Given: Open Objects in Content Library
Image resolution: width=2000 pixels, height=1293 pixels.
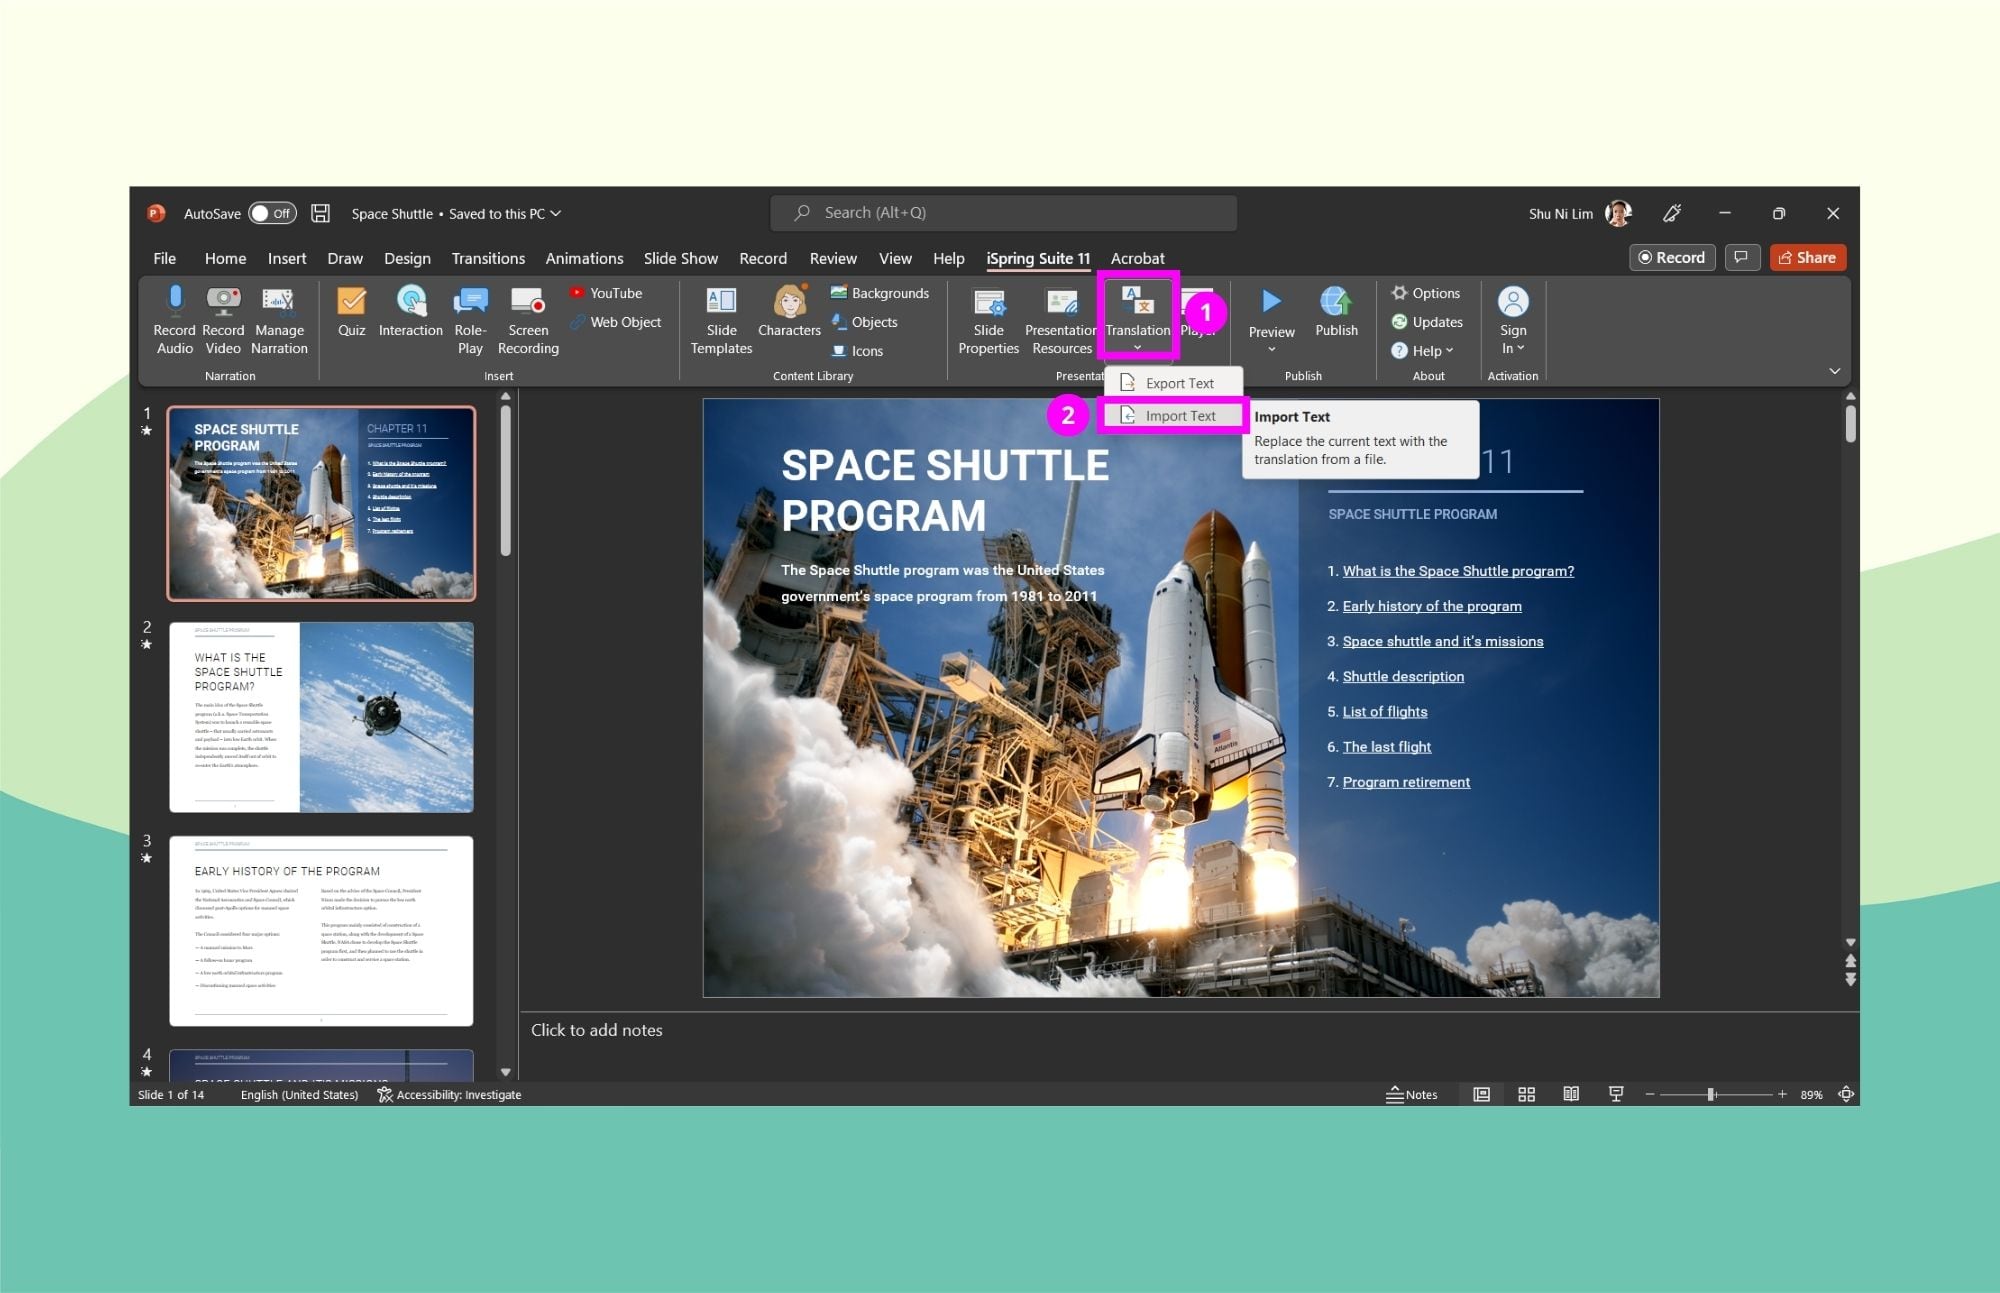Looking at the screenshot, I should click(x=865, y=322).
